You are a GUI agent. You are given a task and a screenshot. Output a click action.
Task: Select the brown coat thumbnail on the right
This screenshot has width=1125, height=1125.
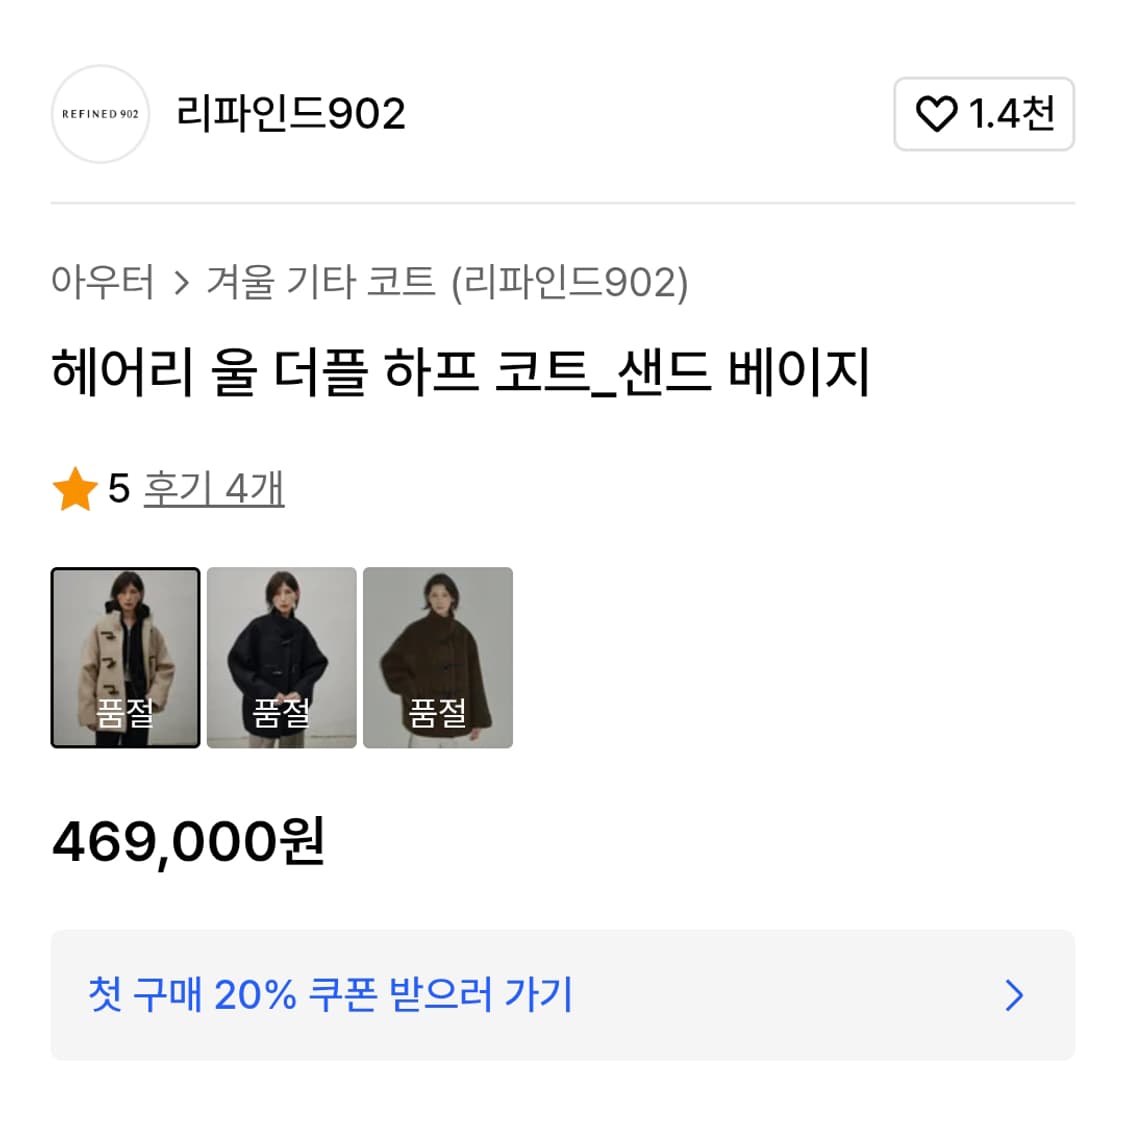(438, 656)
